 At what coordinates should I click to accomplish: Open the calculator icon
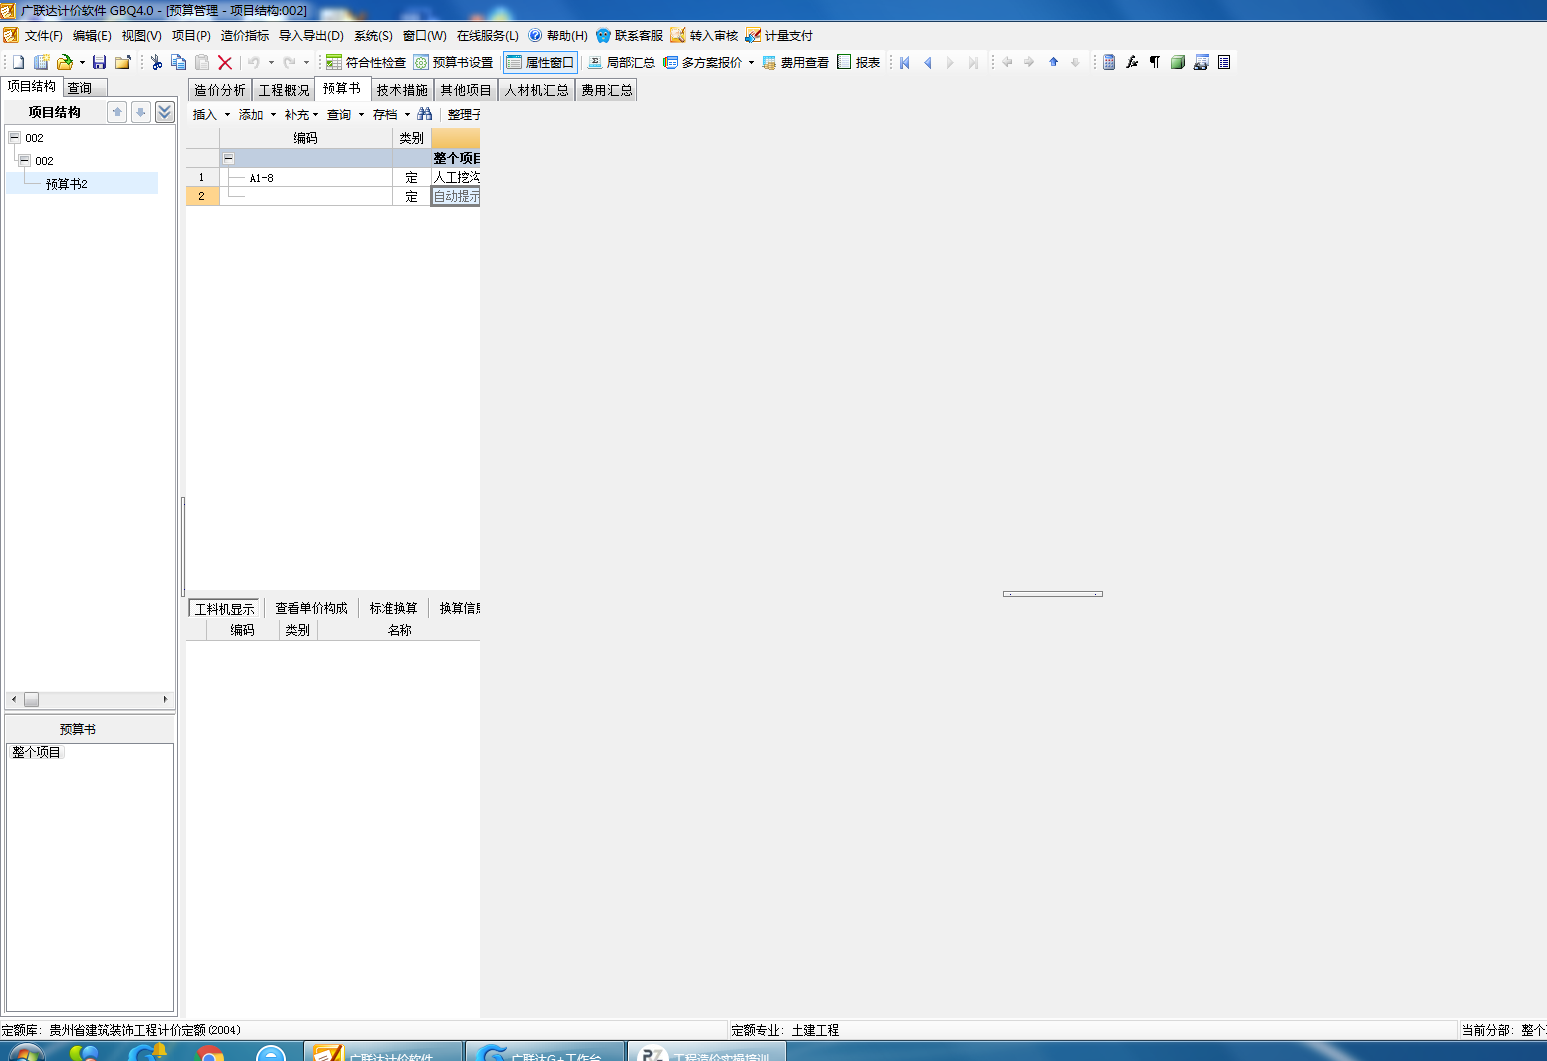tap(1109, 62)
